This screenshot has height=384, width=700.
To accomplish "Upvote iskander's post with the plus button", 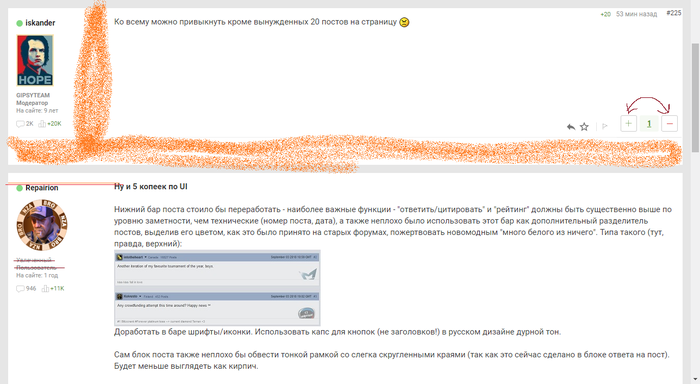I will pos(628,123).
